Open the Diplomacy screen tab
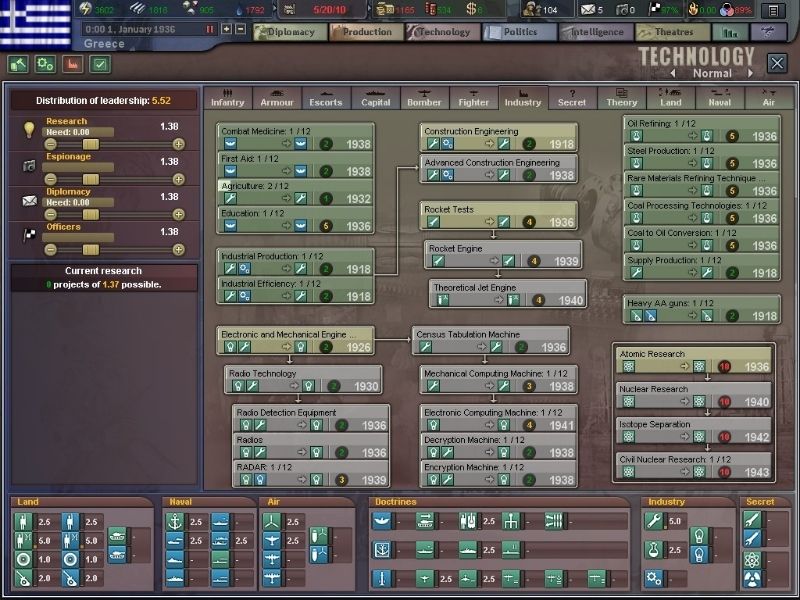 pos(290,32)
